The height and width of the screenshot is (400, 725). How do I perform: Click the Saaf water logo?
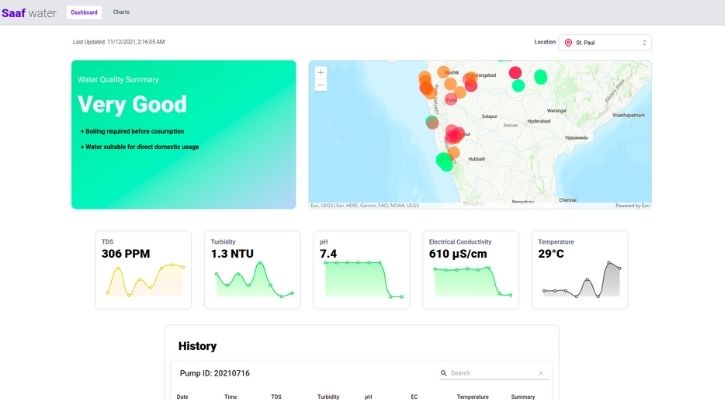click(x=29, y=13)
